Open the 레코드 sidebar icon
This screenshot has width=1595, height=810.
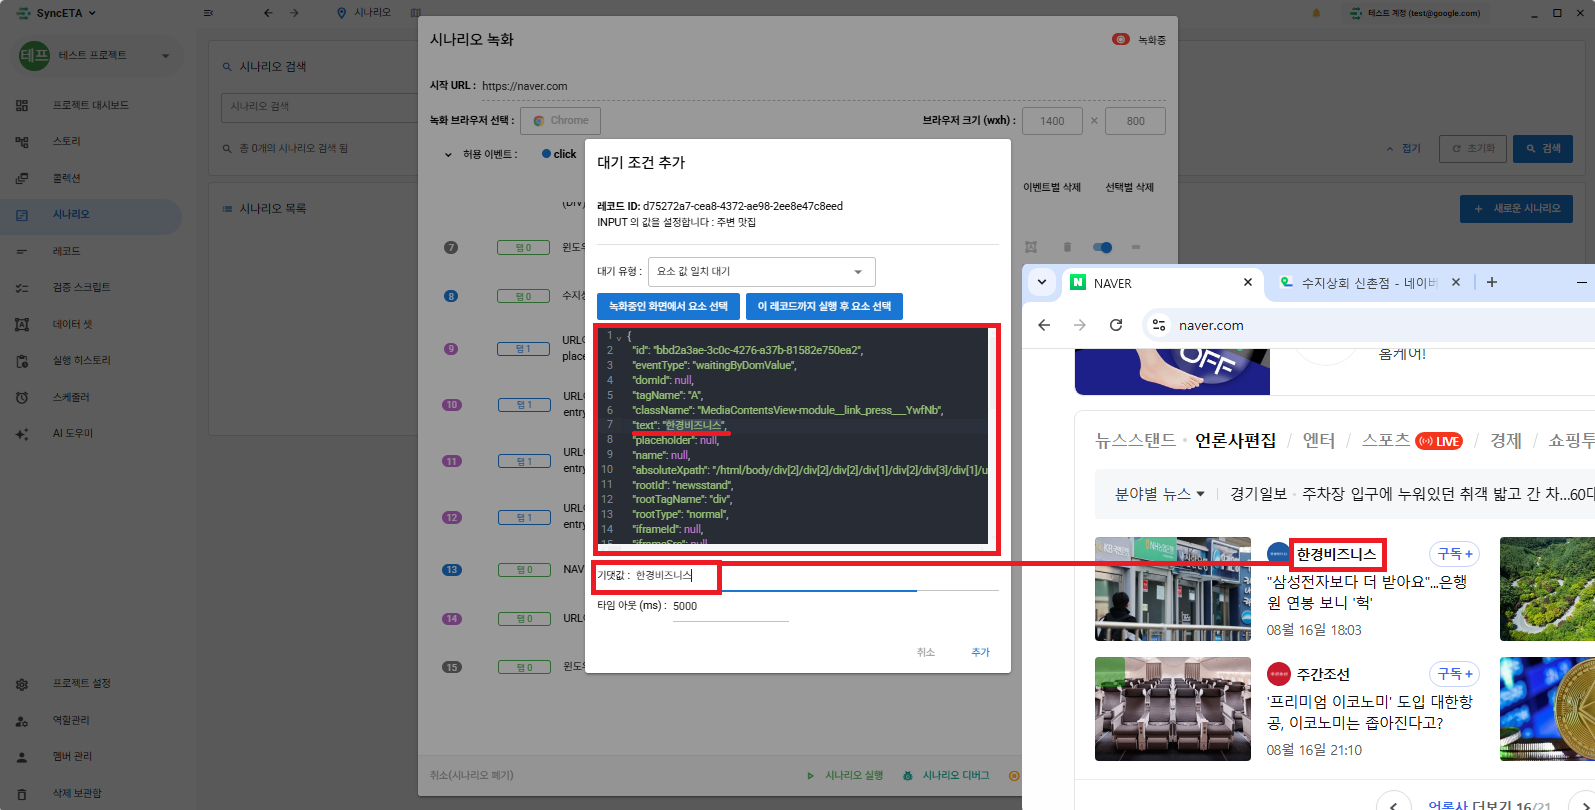tap(22, 251)
